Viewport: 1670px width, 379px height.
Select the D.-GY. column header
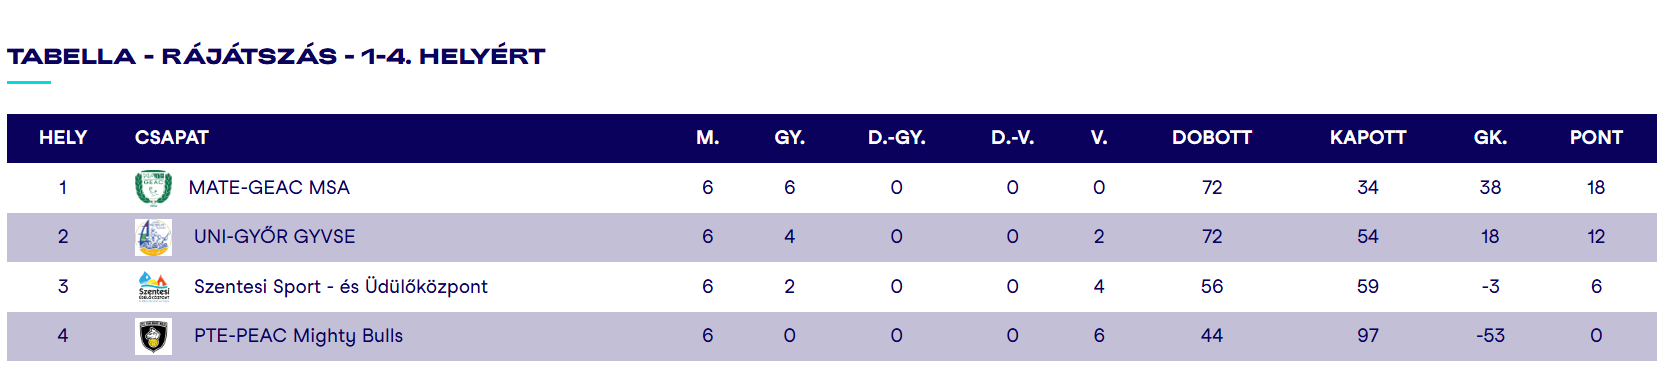[x=896, y=138]
